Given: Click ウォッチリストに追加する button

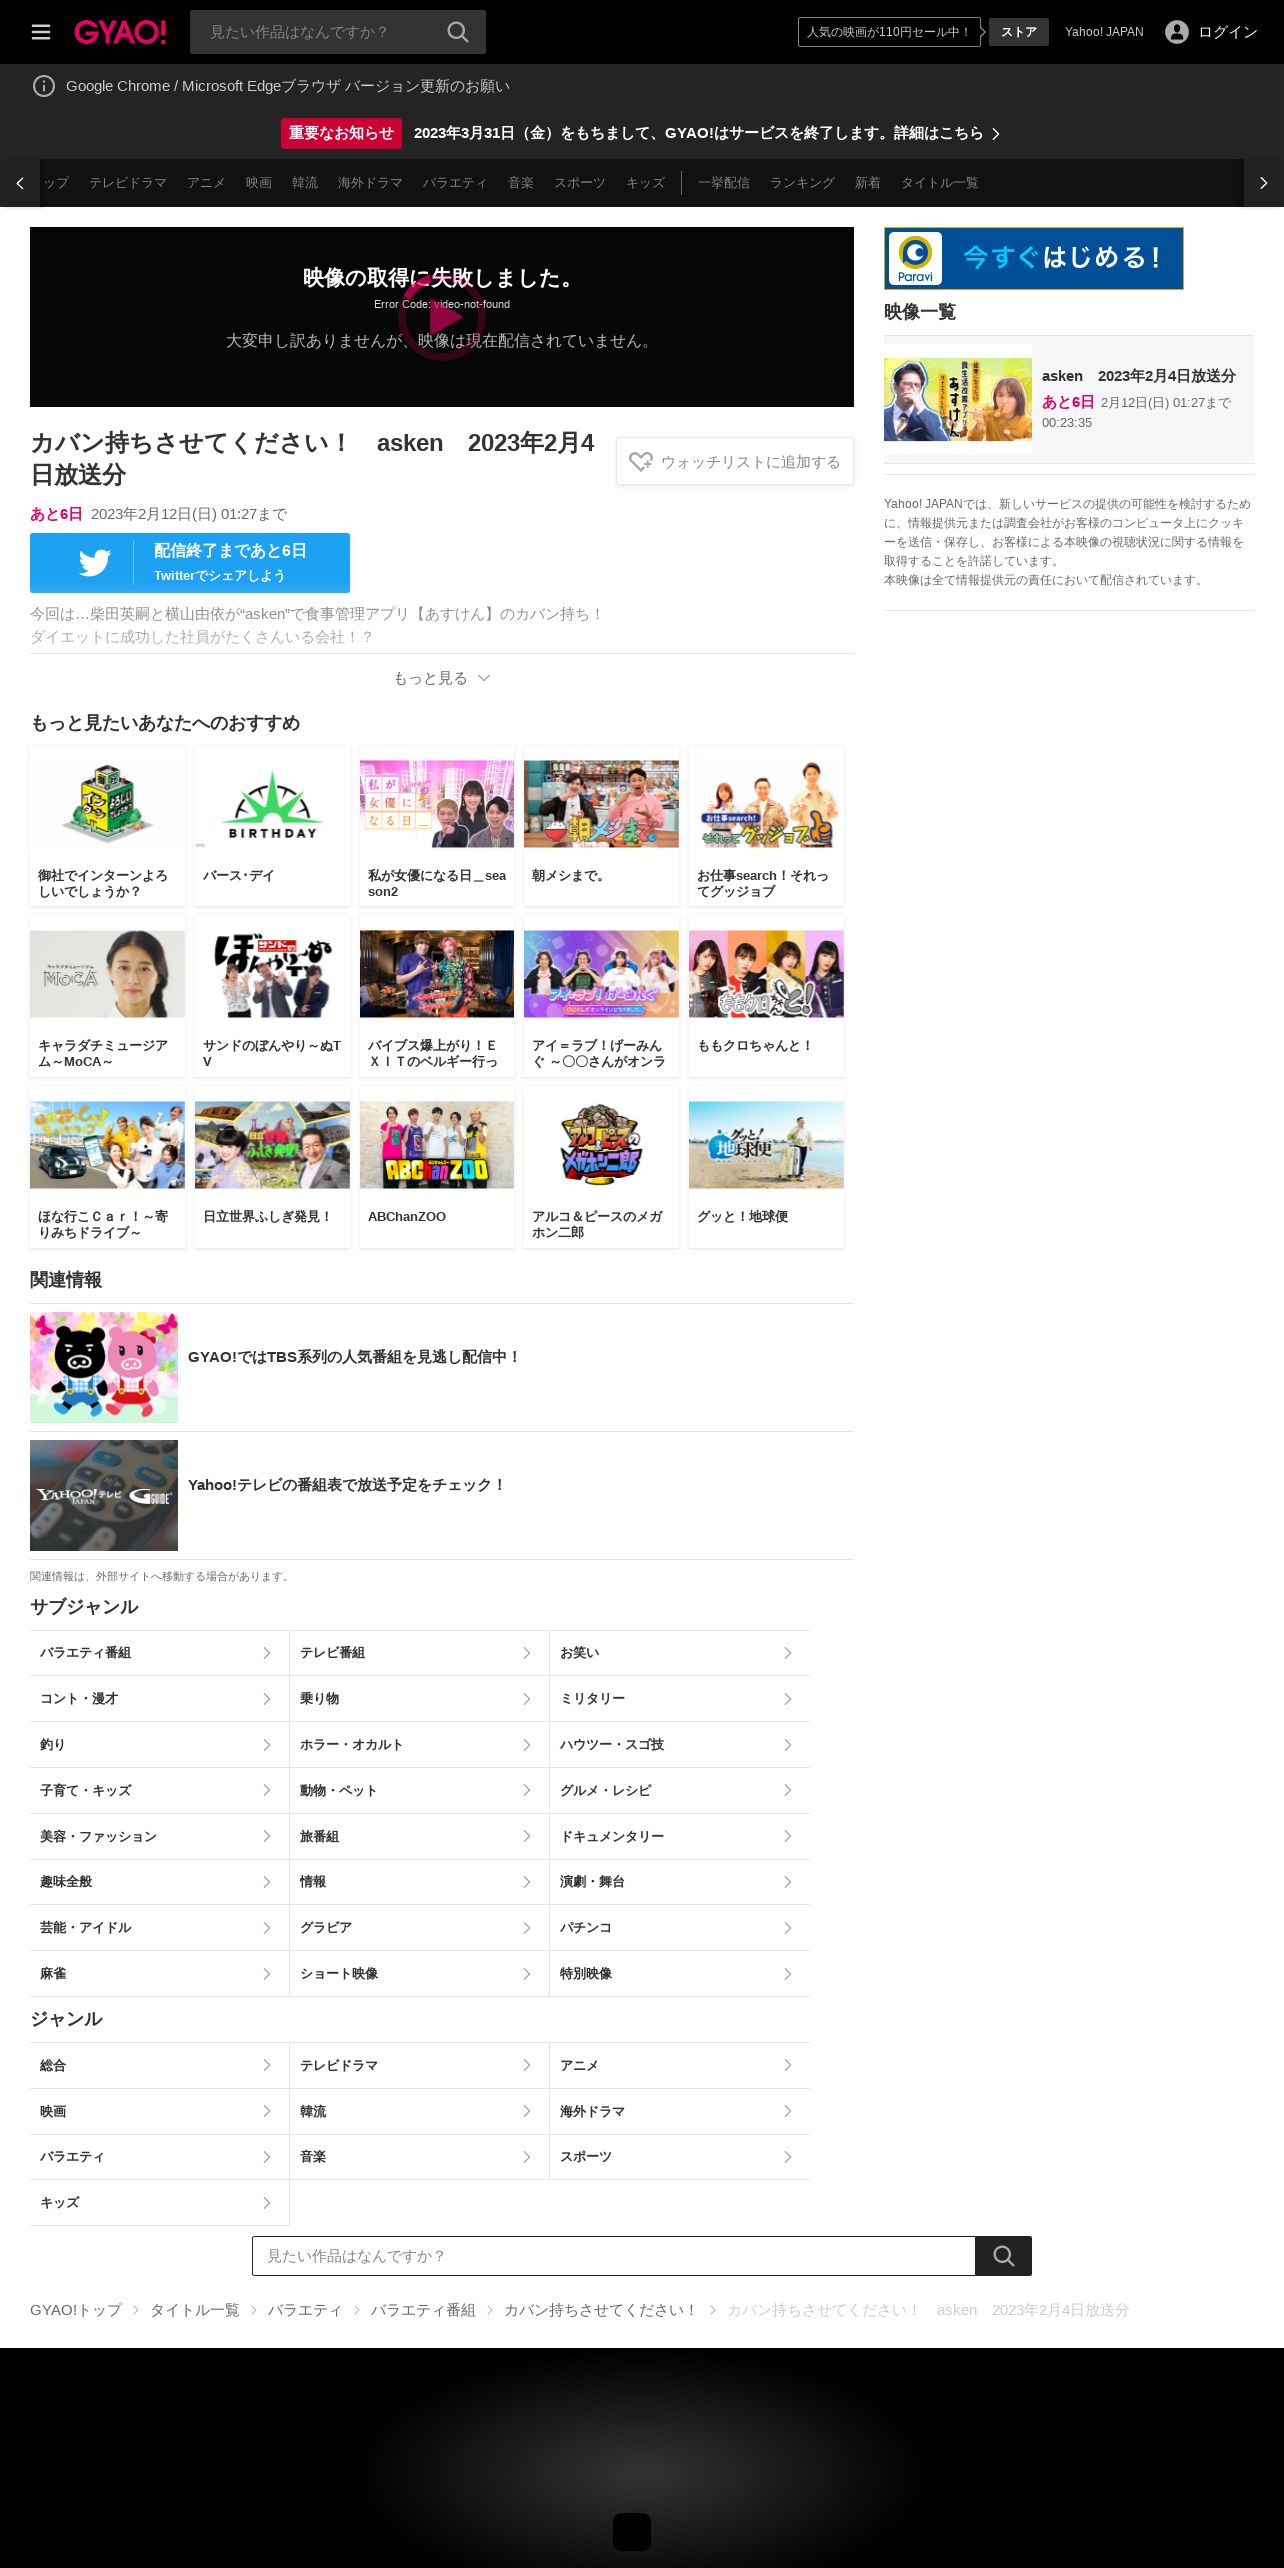Looking at the screenshot, I should pyautogui.click(x=735, y=461).
